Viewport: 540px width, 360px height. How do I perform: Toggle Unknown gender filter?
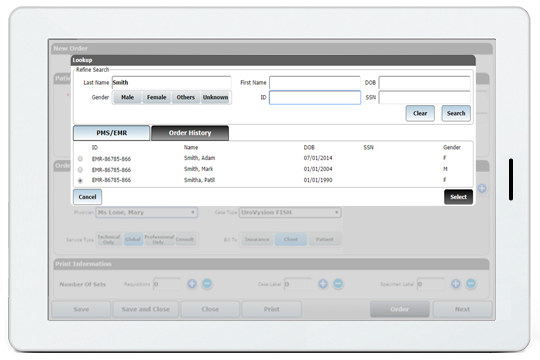(215, 97)
